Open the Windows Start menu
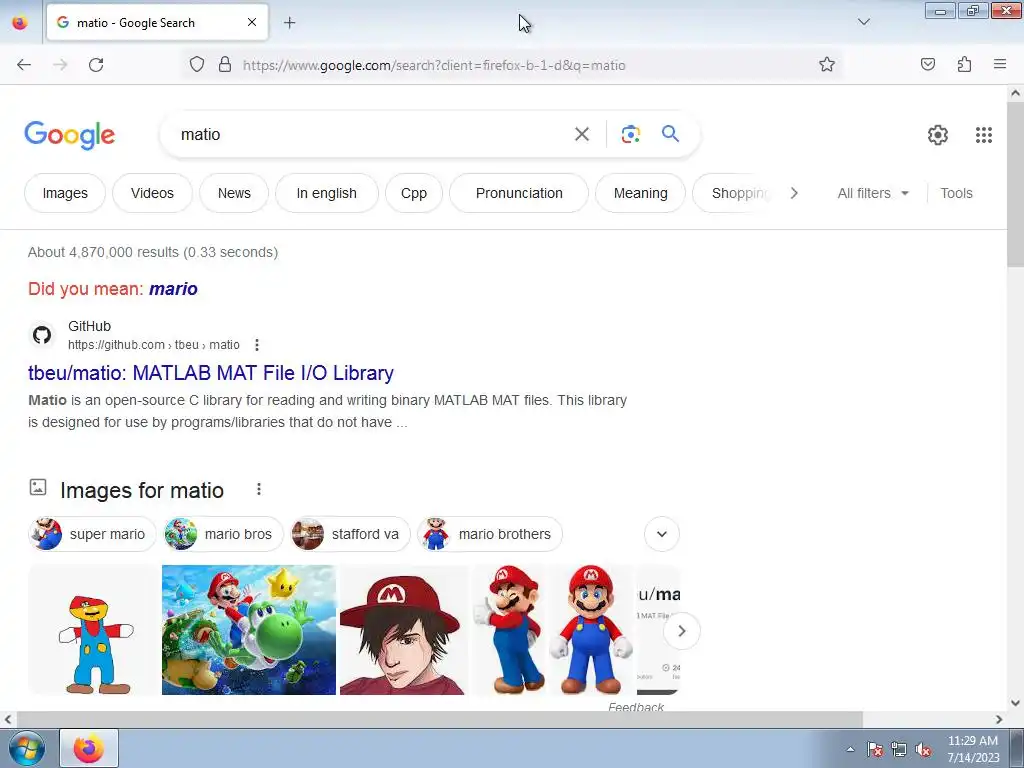 tap(26, 748)
